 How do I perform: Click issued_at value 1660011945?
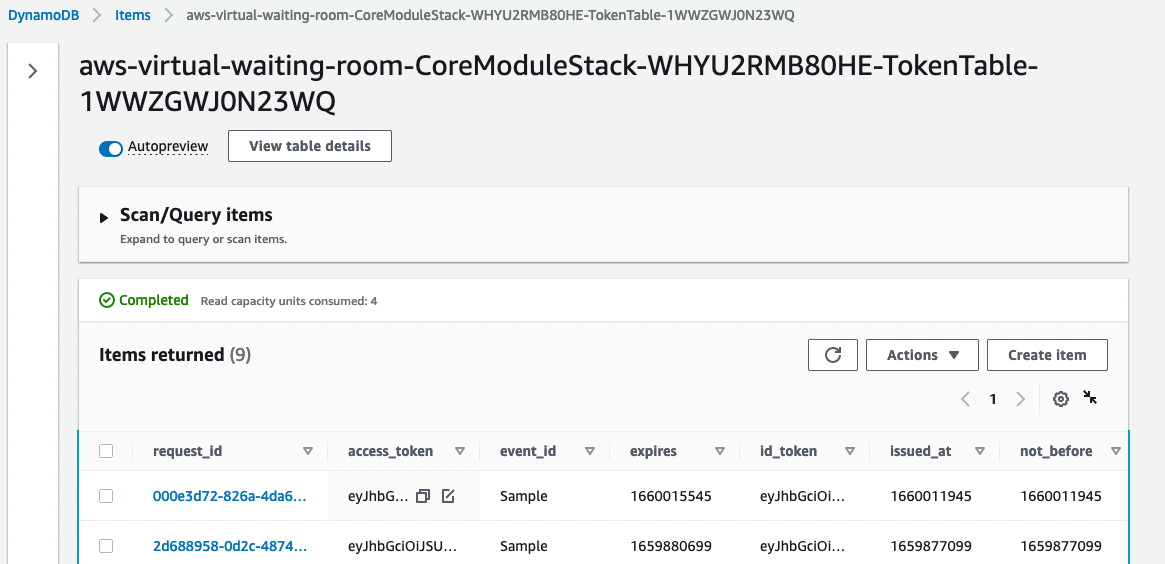point(931,496)
